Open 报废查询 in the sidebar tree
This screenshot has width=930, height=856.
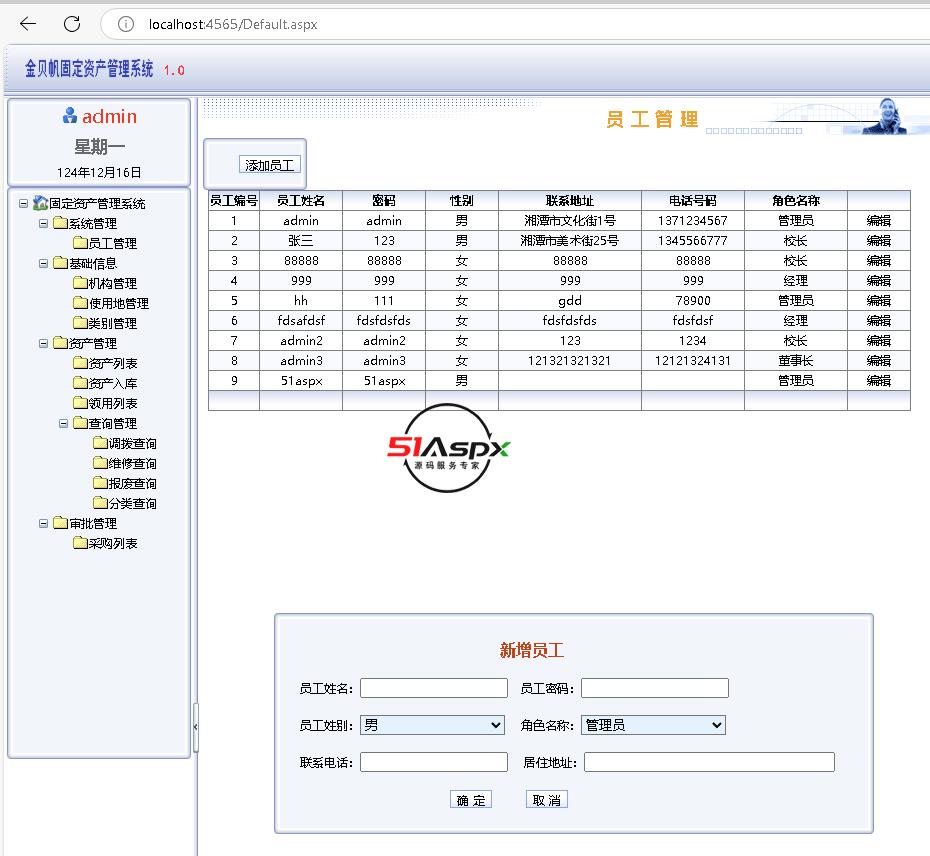coord(132,483)
